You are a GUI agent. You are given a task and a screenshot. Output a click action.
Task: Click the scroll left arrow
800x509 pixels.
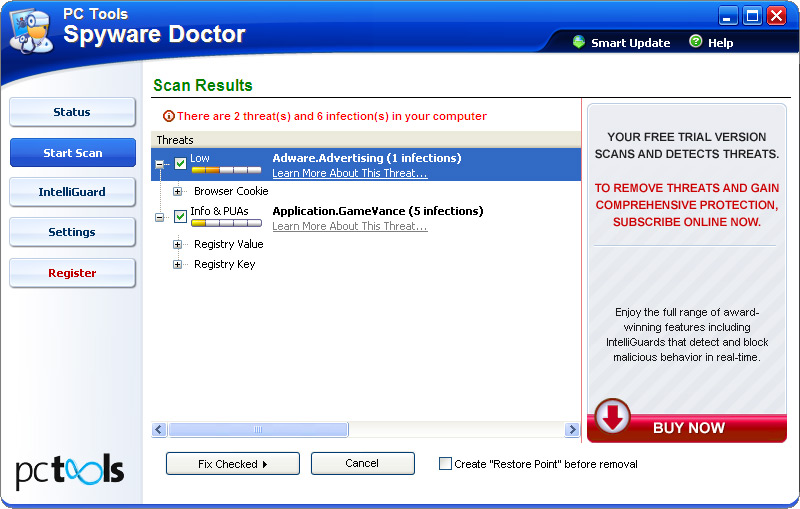159,429
